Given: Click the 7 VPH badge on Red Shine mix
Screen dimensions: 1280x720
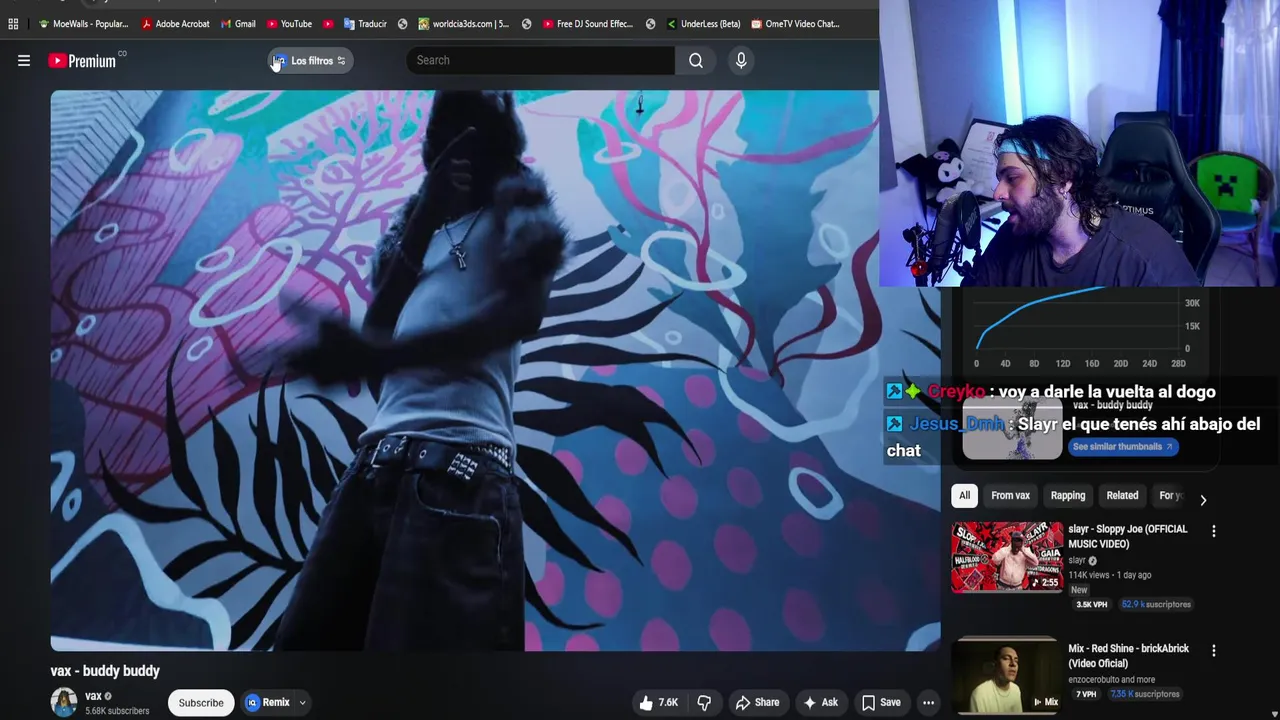Looking at the screenshot, I should click(x=1086, y=694).
